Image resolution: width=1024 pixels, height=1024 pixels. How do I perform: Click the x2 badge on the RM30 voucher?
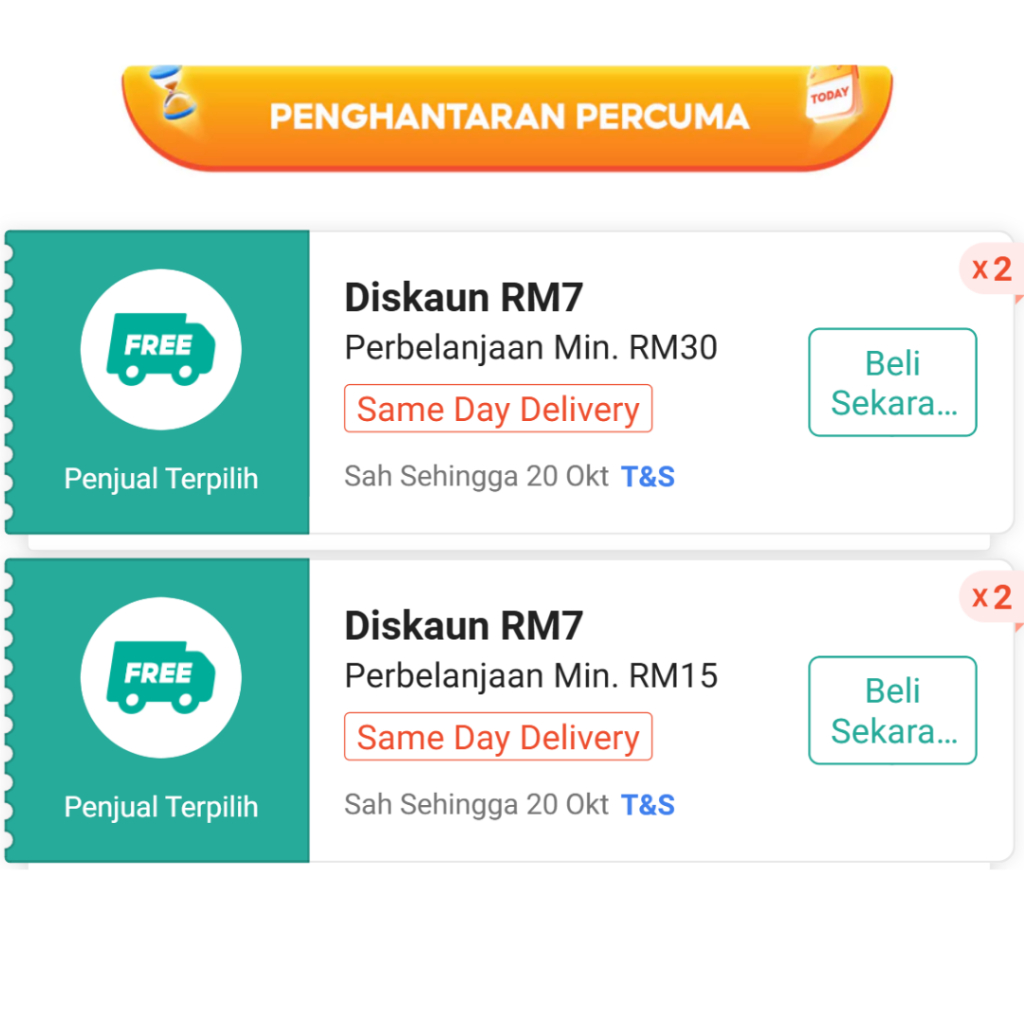[991, 269]
